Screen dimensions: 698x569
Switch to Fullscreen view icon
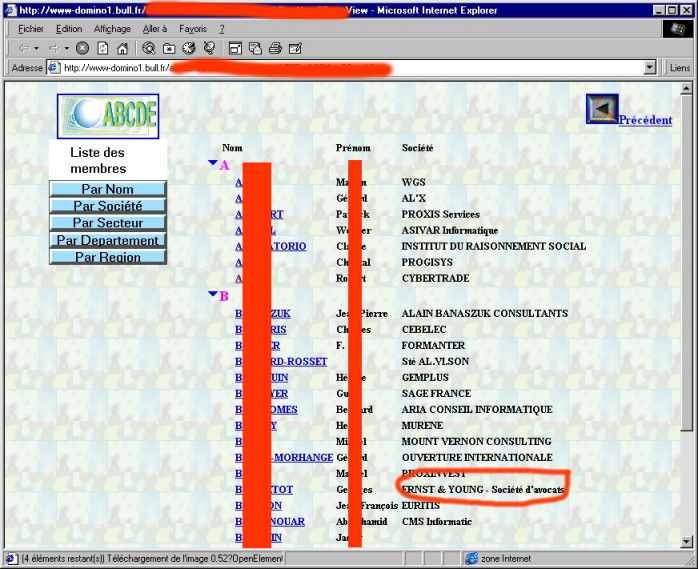(235, 48)
